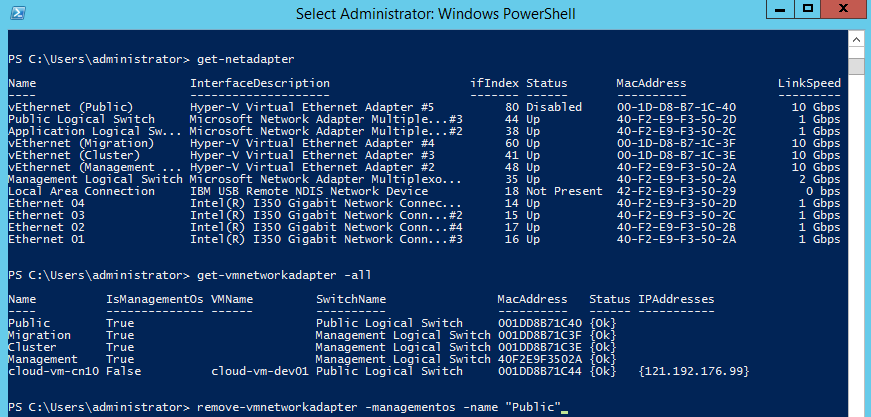Click MAC address 00-1D-D8-B7-1C-40

(x=676, y=107)
